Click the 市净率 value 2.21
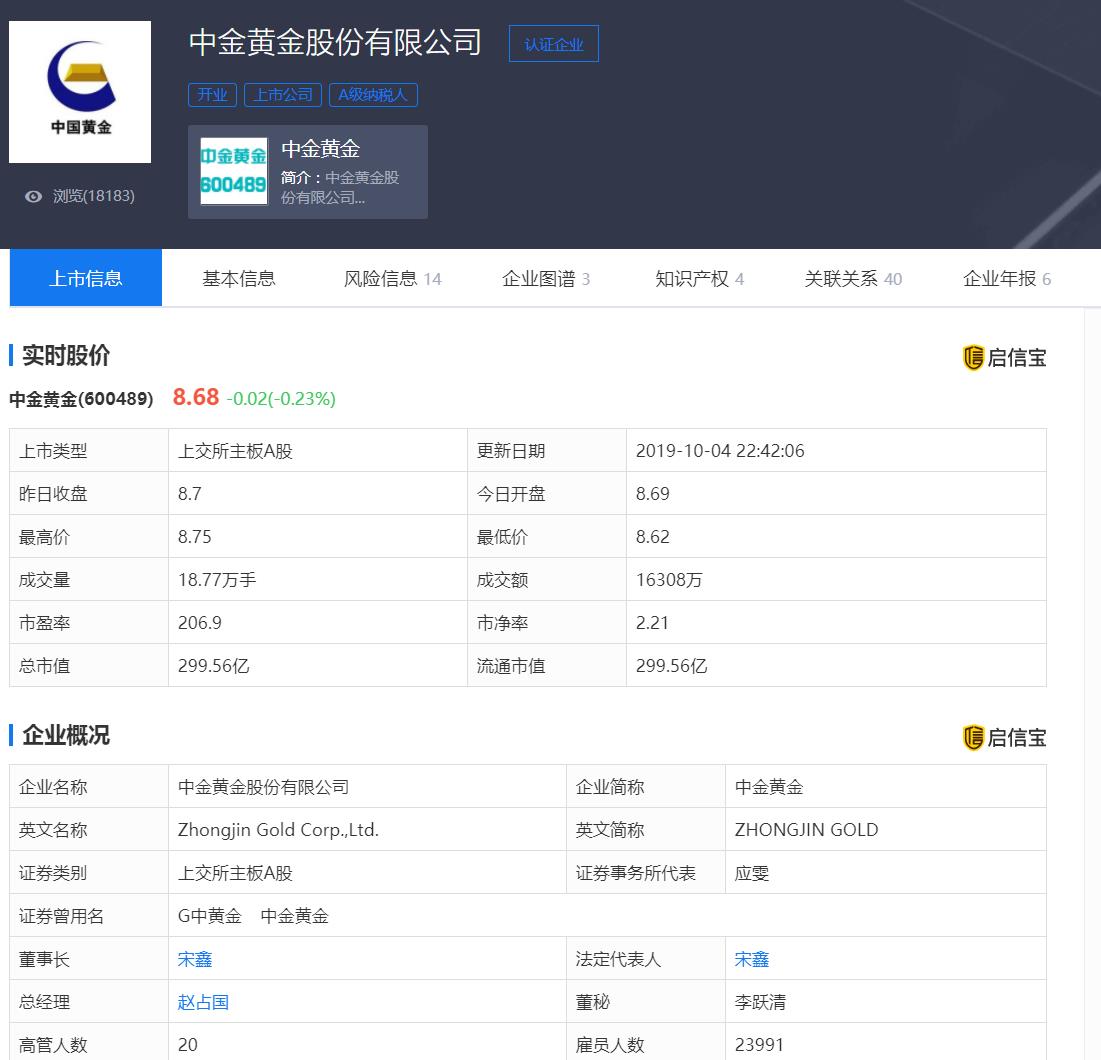Viewport: 1101px width, 1060px height. [x=652, y=623]
